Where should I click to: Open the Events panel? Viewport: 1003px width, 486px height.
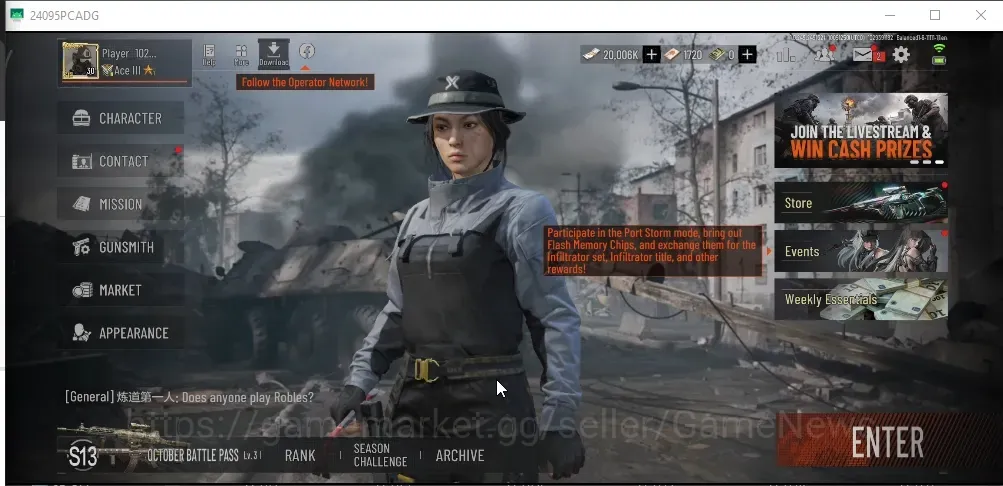click(x=861, y=251)
